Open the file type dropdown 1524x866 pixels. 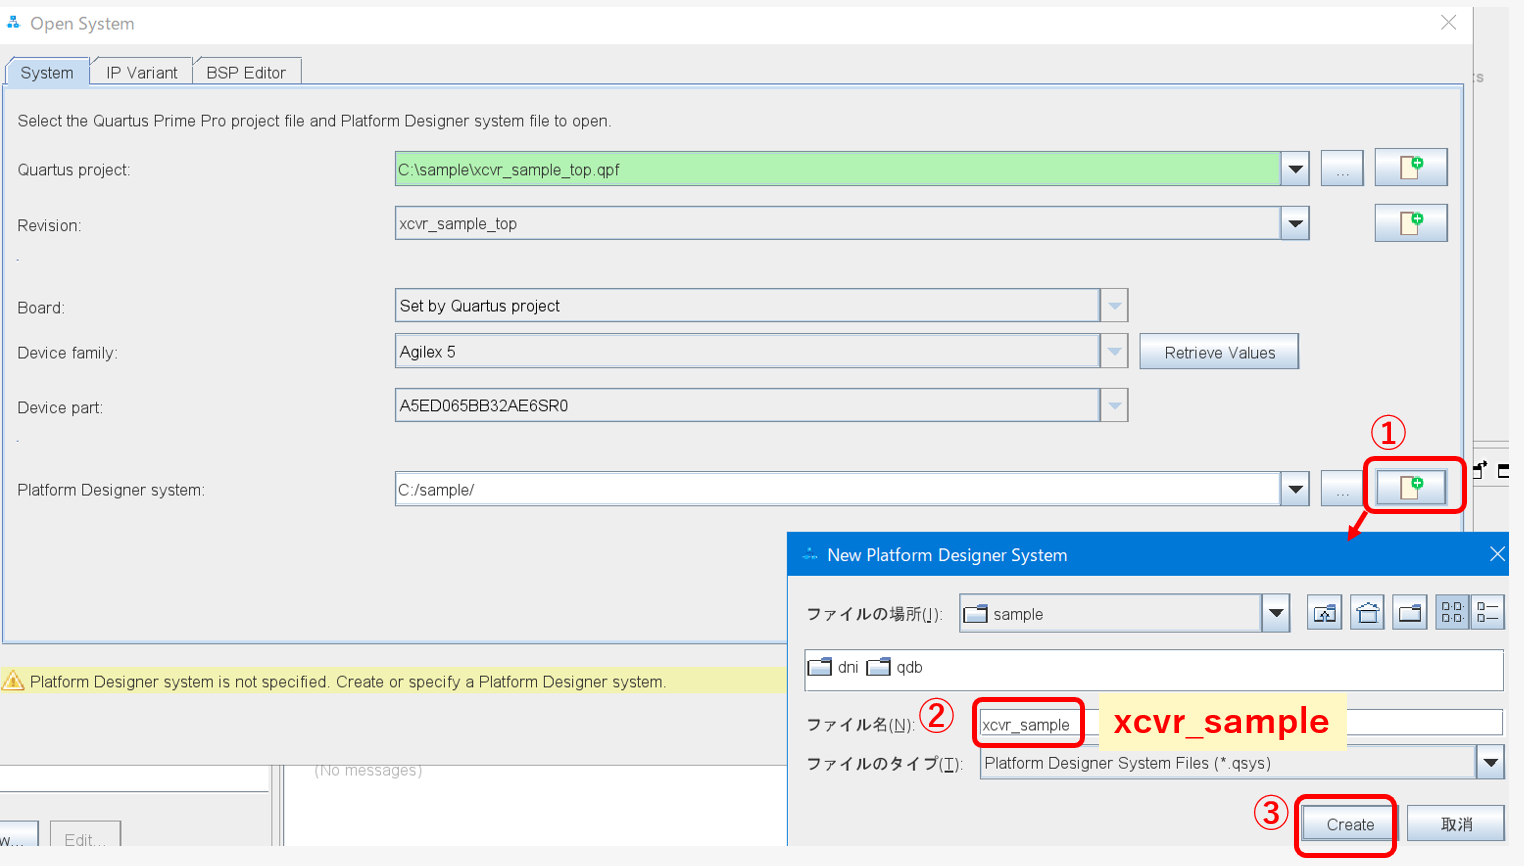[x=1490, y=763]
